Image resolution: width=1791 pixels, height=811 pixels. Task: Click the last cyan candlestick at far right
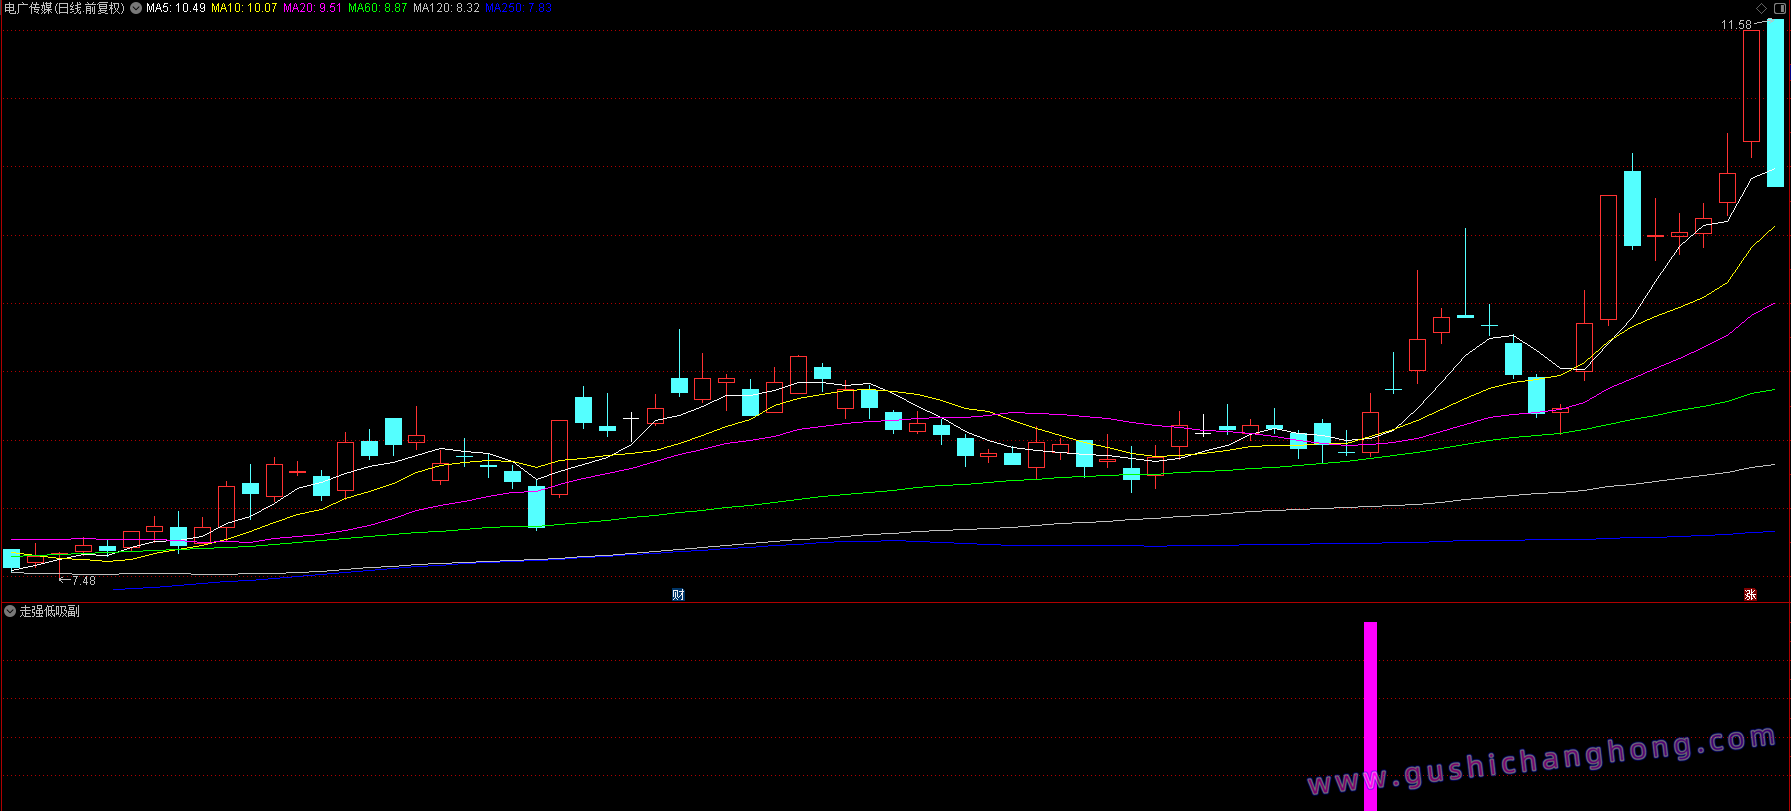pyautogui.click(x=1775, y=103)
